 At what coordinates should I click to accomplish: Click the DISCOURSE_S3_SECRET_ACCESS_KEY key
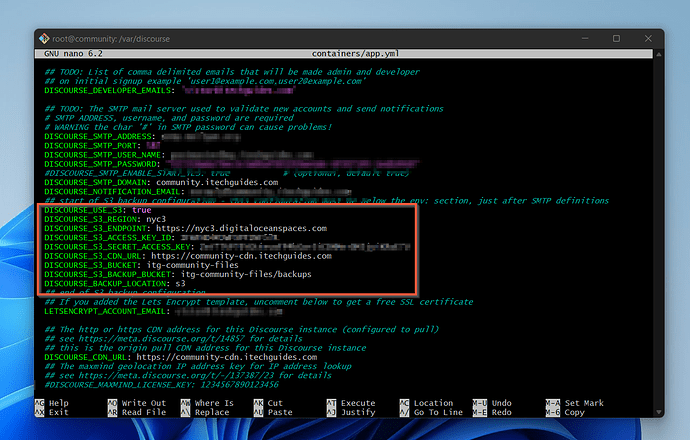coord(119,247)
